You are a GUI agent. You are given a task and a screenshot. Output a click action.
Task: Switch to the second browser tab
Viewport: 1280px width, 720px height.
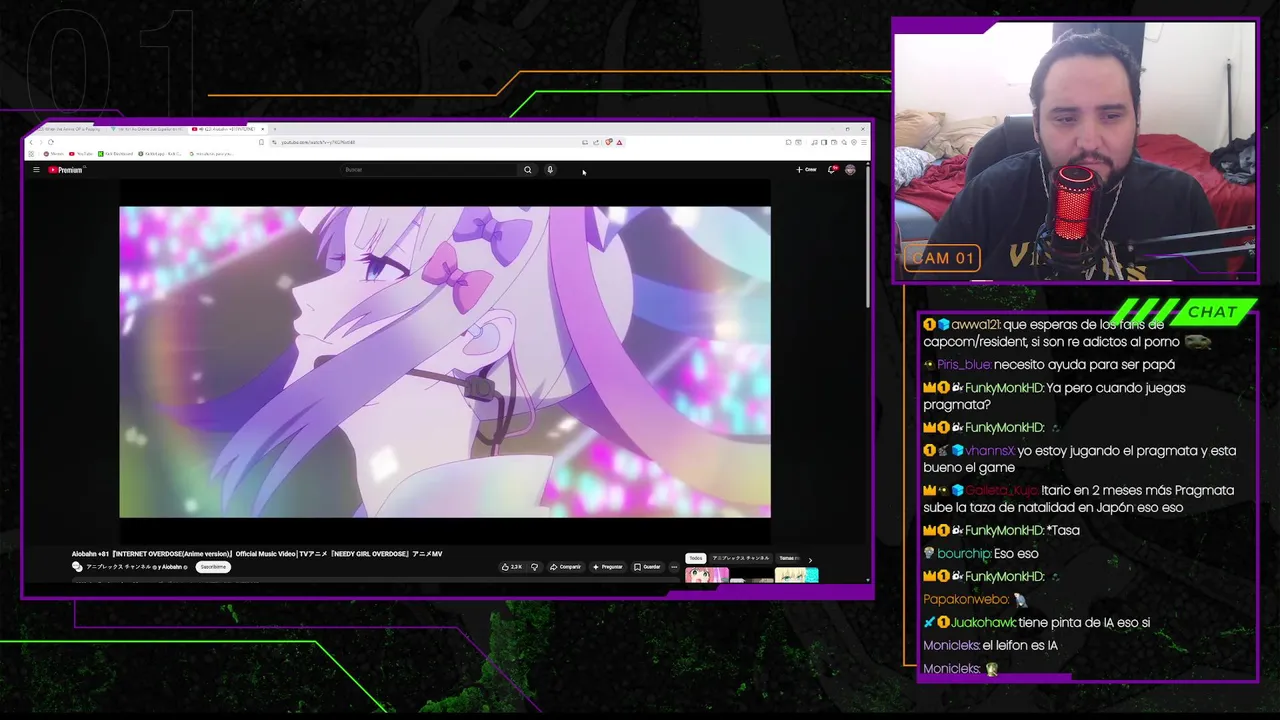(x=147, y=129)
